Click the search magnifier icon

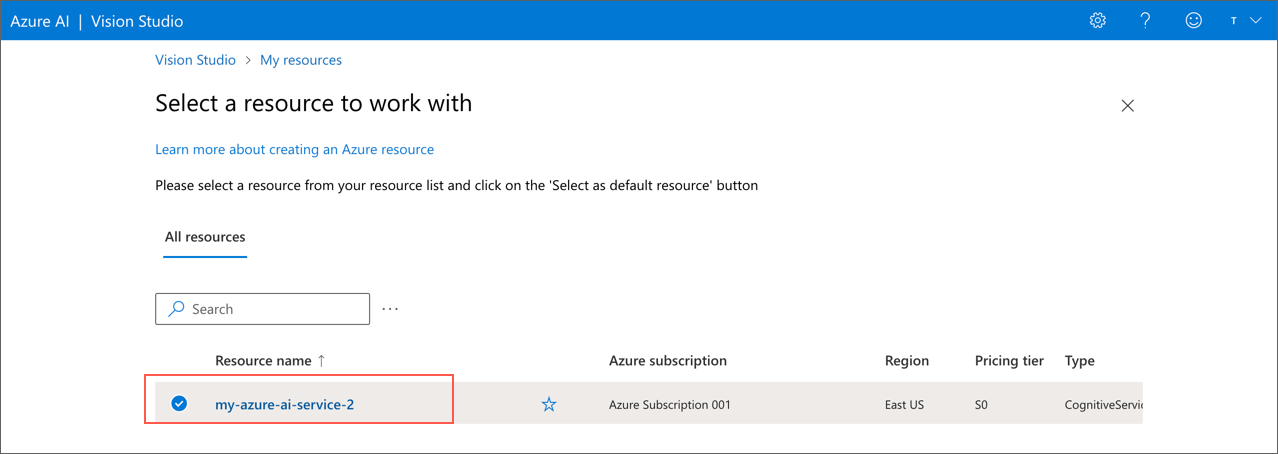(x=176, y=309)
